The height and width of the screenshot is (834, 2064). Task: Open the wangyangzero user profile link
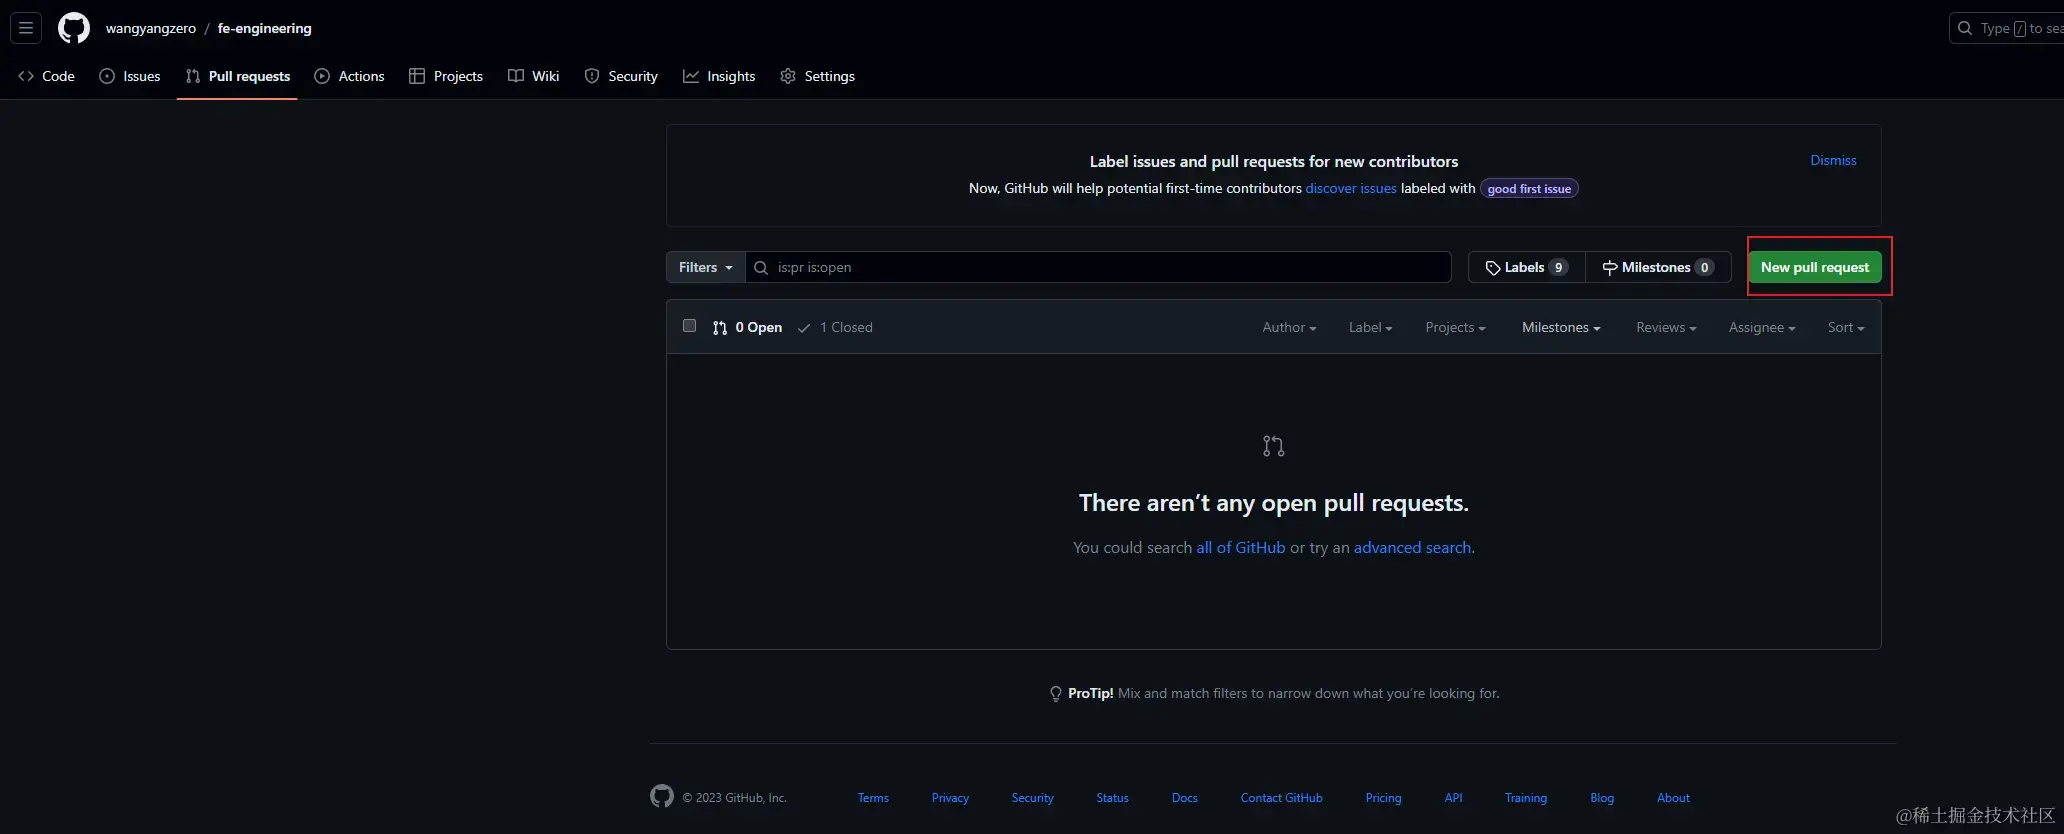click(151, 28)
